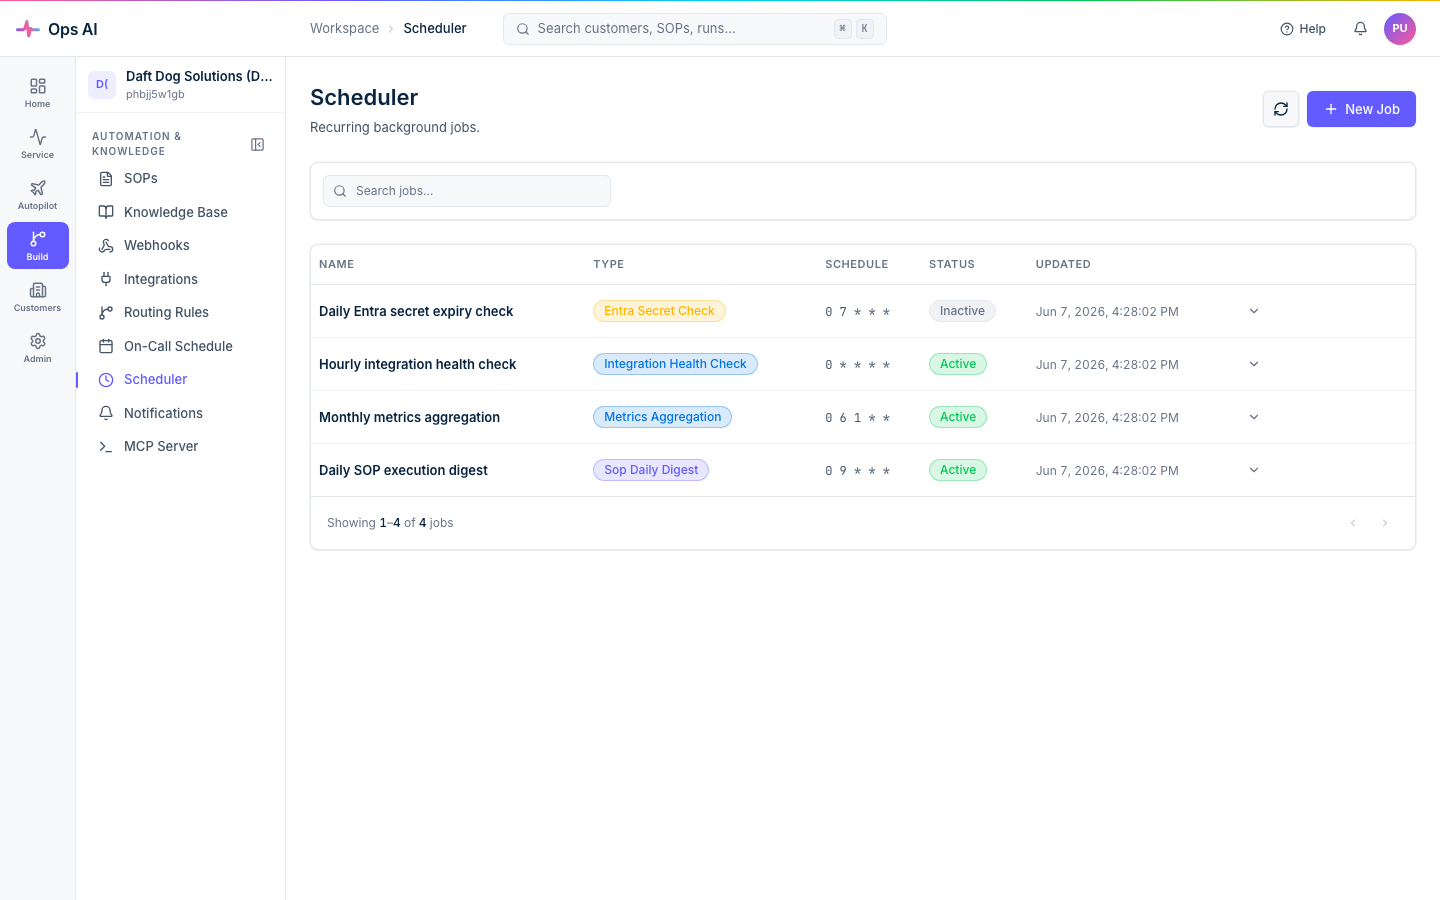Open the Home section in left rail
The image size is (1440, 900).
point(38,93)
